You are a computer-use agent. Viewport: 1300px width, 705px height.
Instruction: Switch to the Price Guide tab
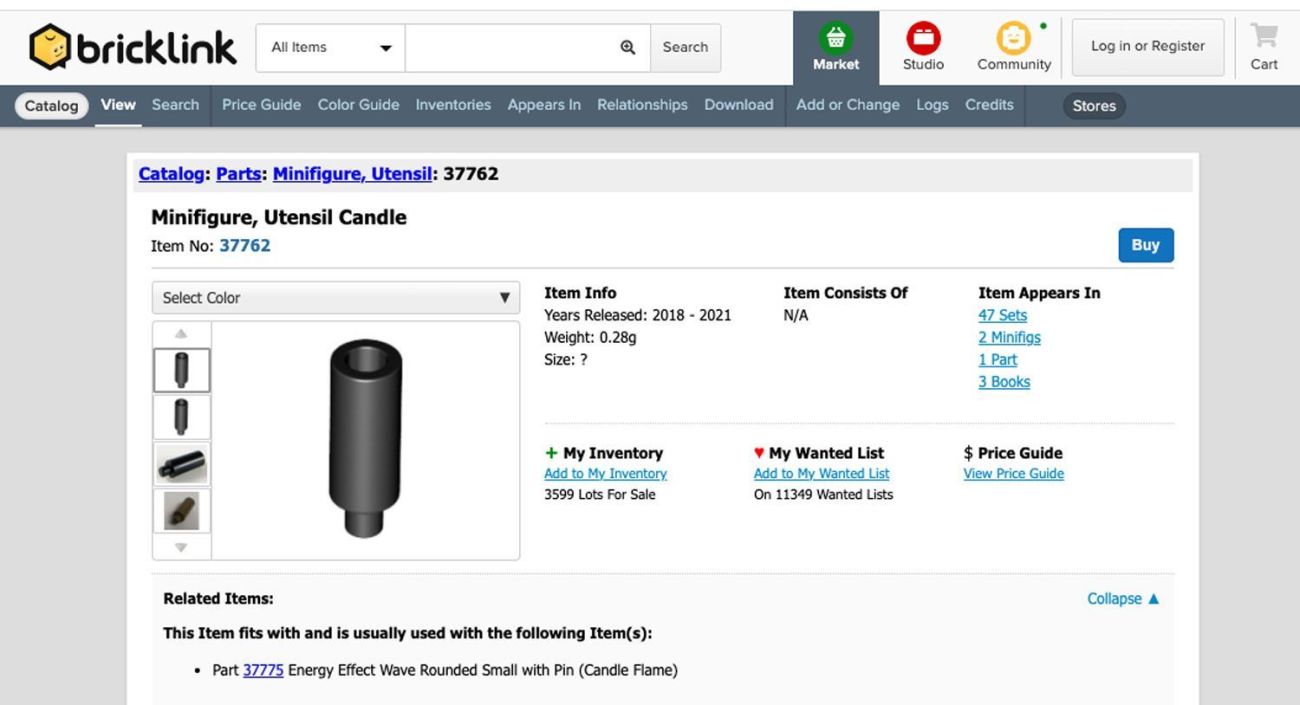(x=261, y=105)
